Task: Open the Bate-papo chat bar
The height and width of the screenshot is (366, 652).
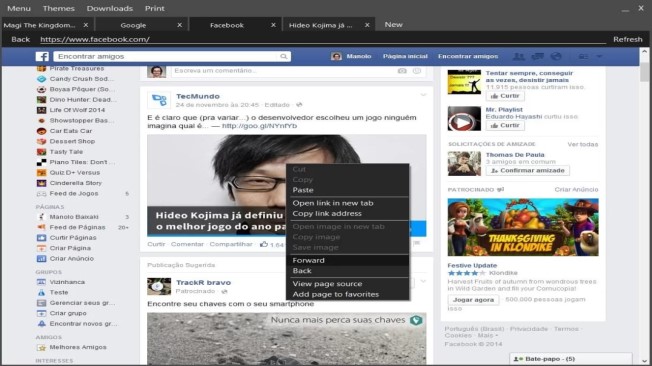Action: coord(570,359)
